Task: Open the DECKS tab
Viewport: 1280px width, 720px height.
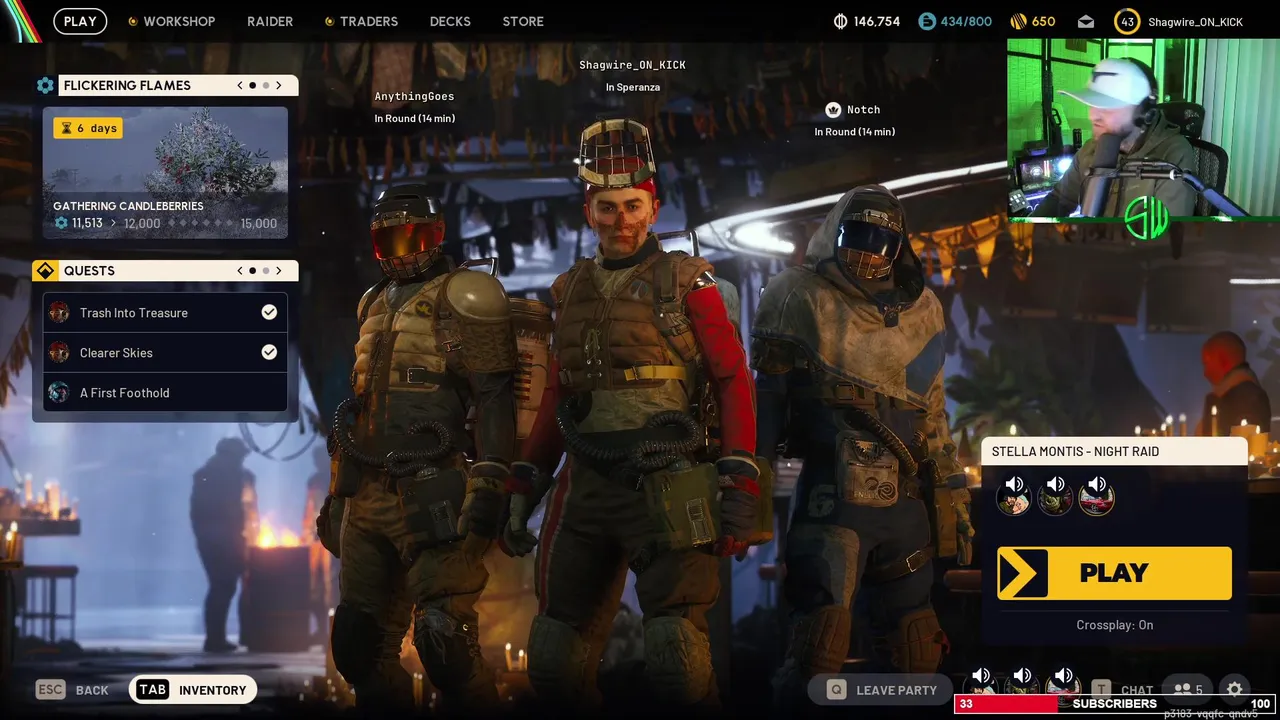Action: click(450, 21)
